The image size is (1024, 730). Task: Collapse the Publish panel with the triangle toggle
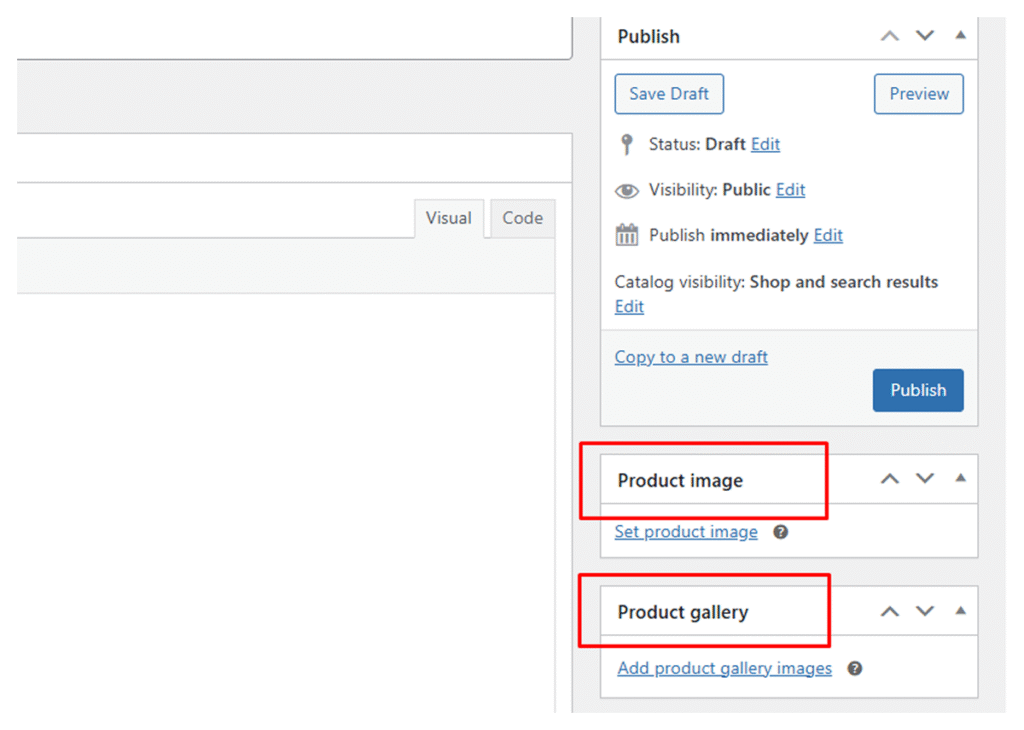[960, 35]
